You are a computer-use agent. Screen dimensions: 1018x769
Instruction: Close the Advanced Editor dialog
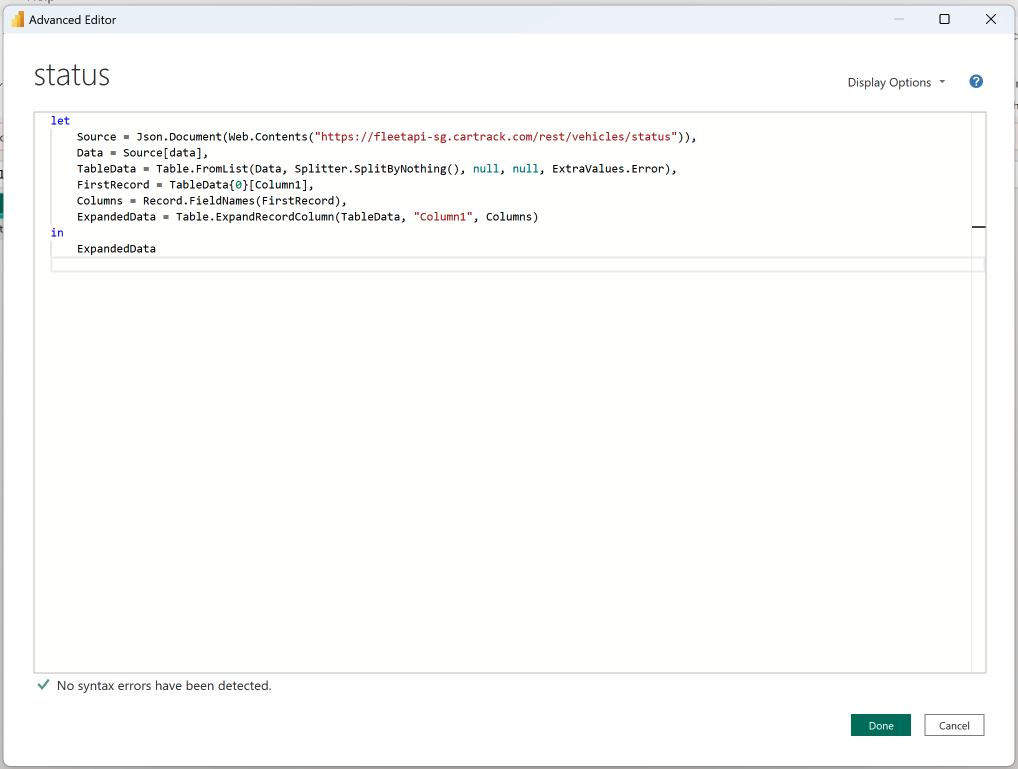991,19
